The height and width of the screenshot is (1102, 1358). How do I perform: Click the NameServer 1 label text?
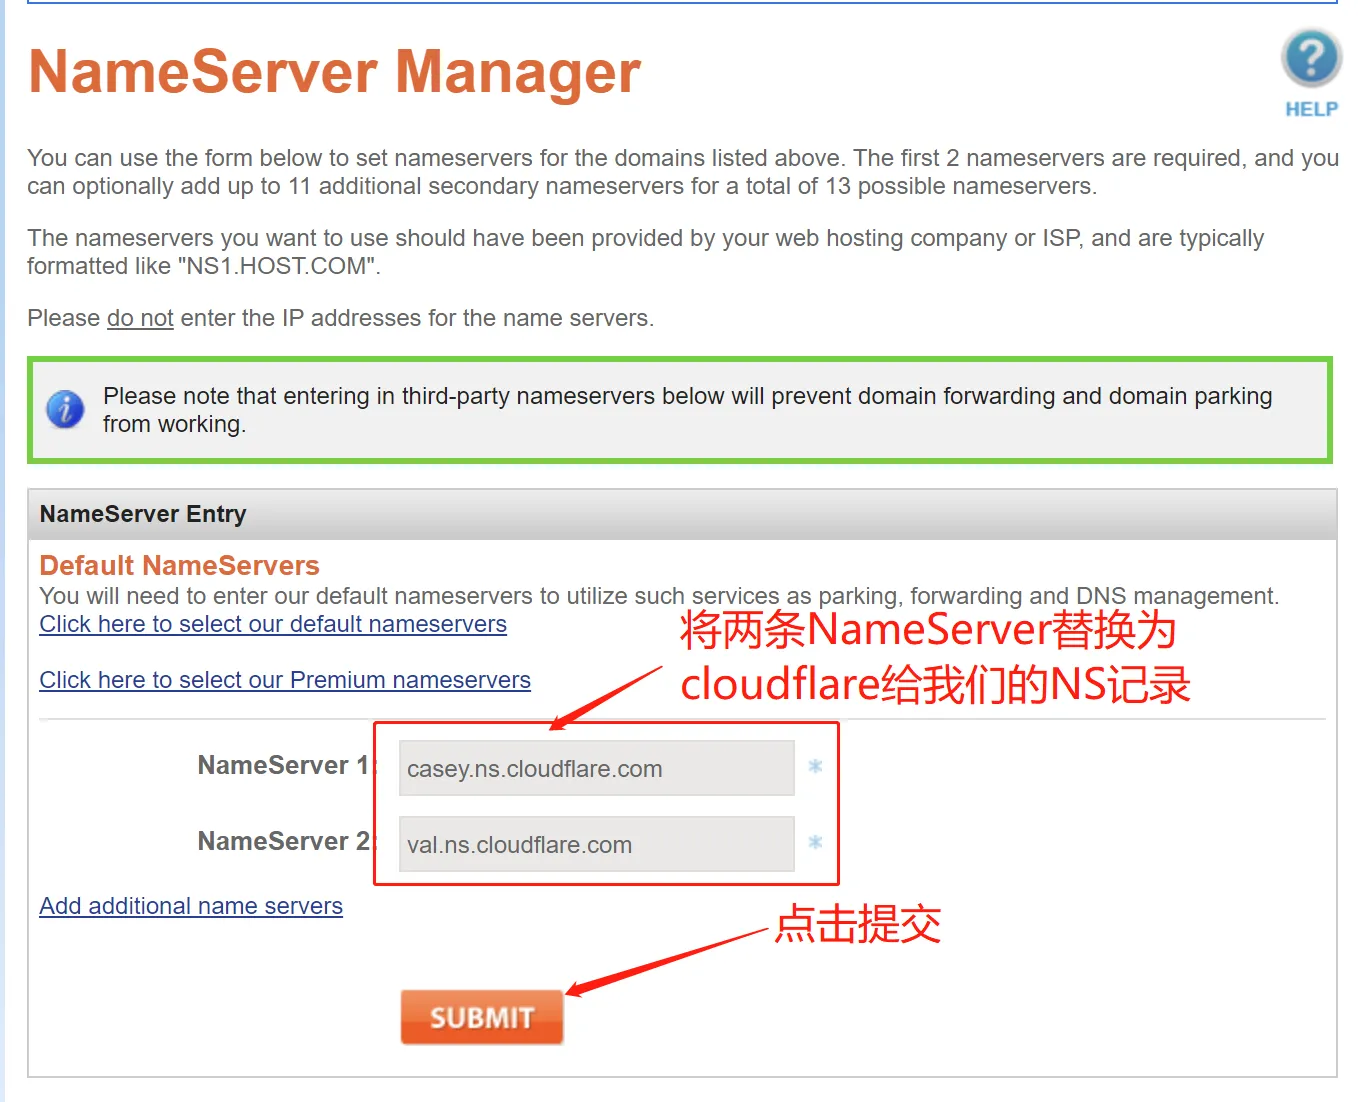(281, 765)
